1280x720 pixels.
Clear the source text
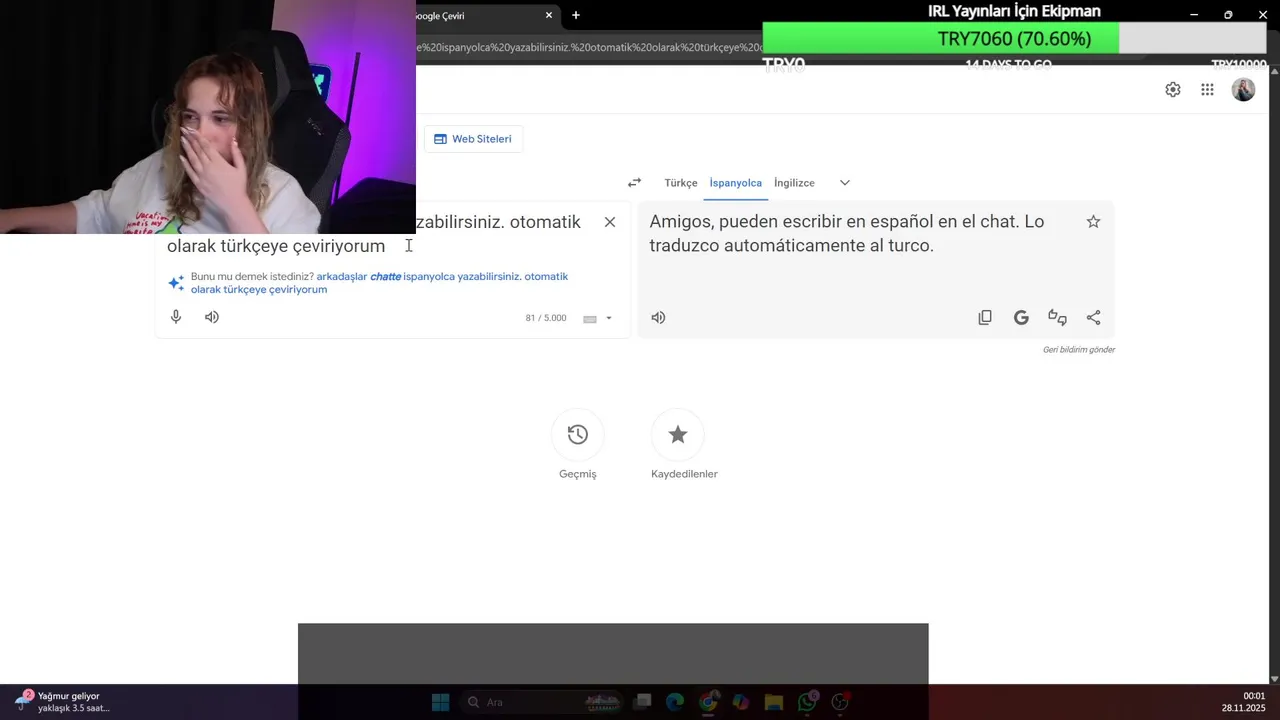pyautogui.click(x=610, y=222)
